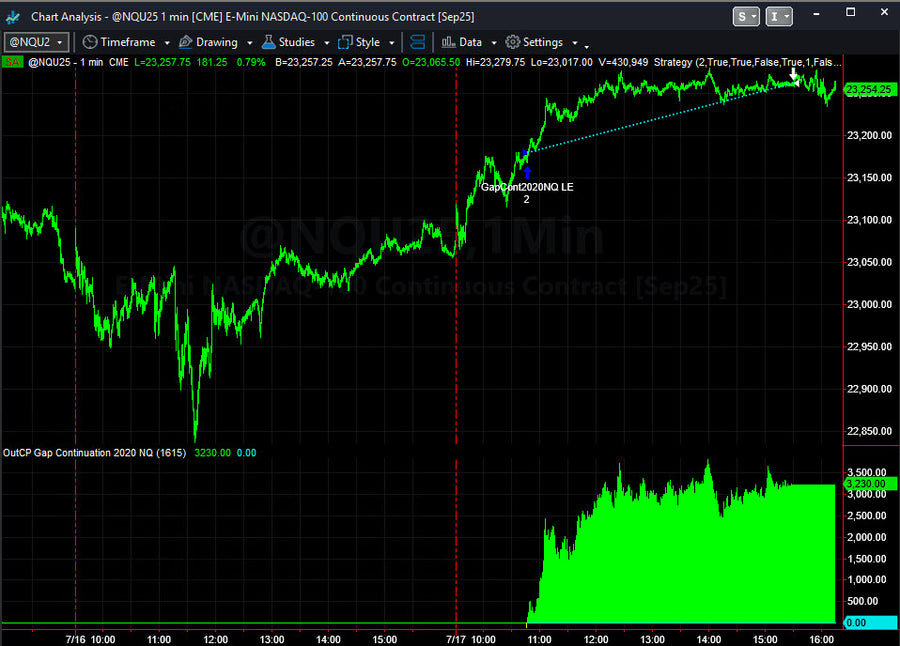Image resolution: width=900 pixels, height=646 pixels.
Task: Click the white exit arrow marker near 15:30
Action: point(793,74)
